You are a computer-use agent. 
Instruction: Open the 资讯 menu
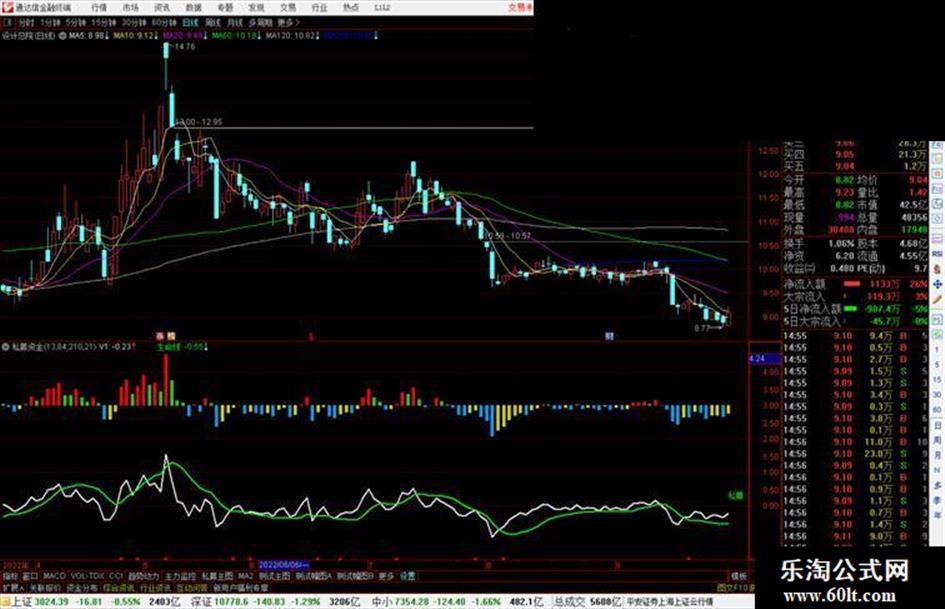point(162,7)
